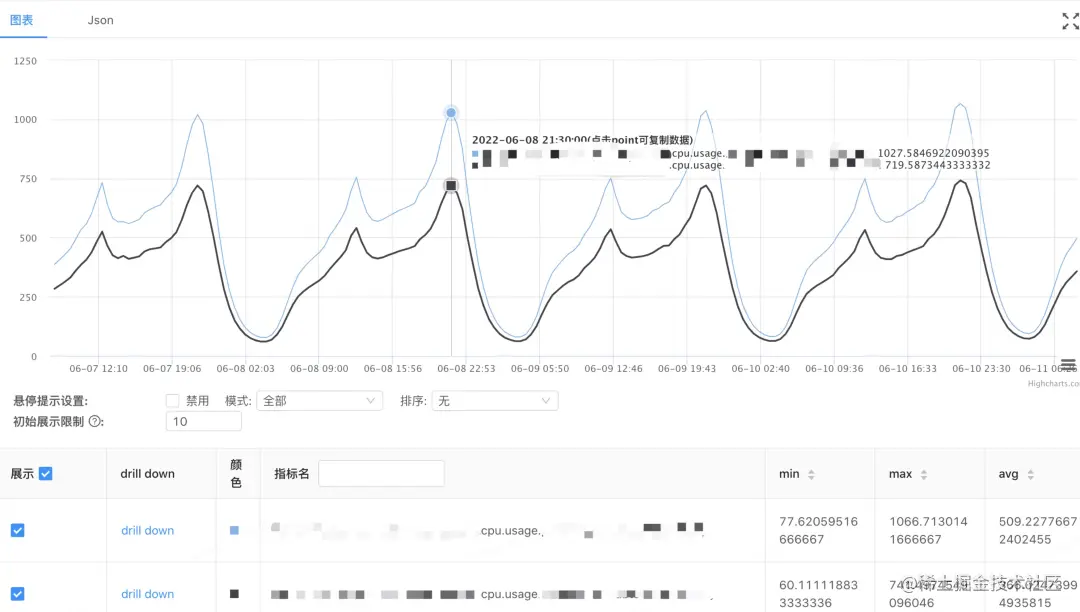Click the blue color swatch in the first row
This screenshot has height=612, width=1080.
pos(235,530)
